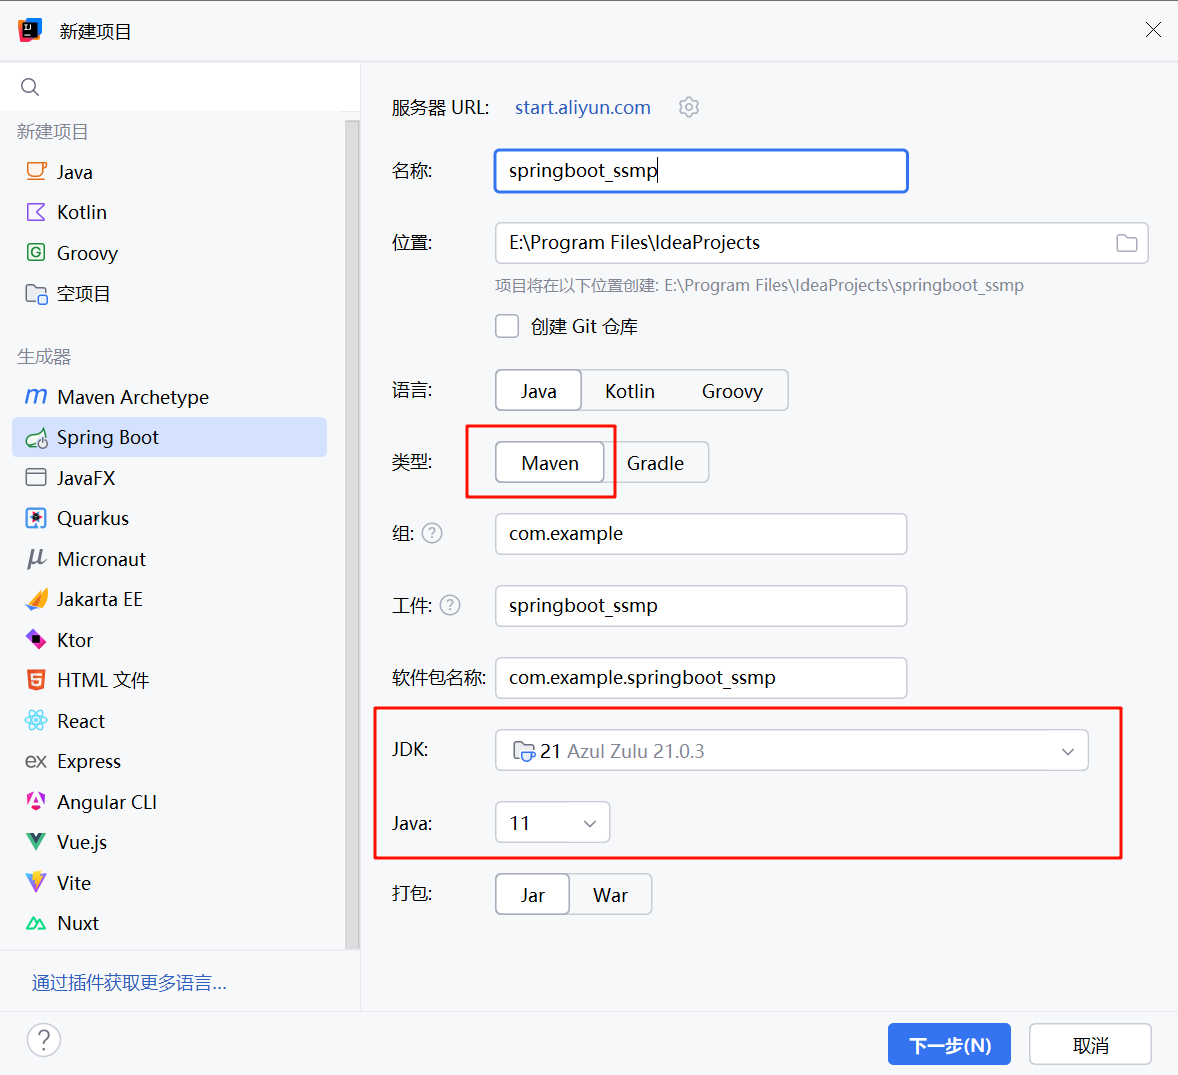Image resolution: width=1178 pixels, height=1075 pixels.
Task: Click the 组 field with com.example
Action: point(701,533)
